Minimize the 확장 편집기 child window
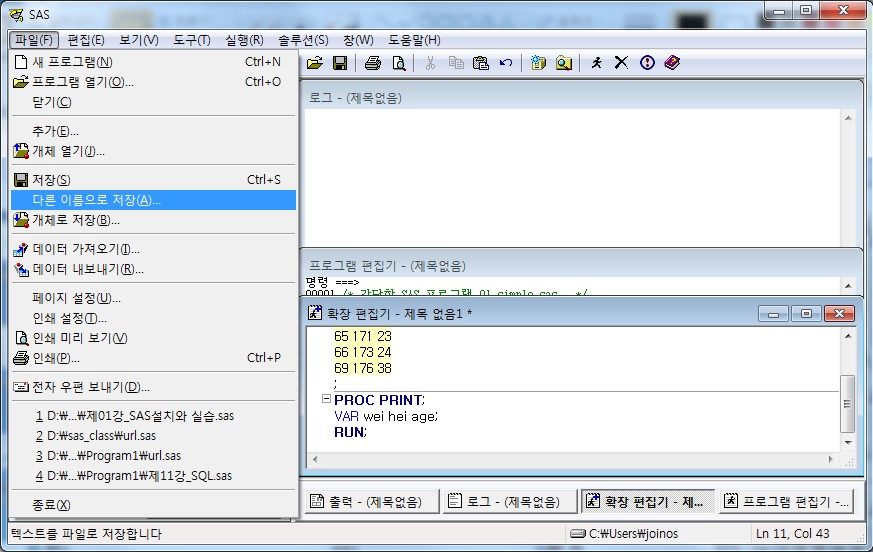Image resolution: width=873 pixels, height=552 pixels. pos(773,314)
